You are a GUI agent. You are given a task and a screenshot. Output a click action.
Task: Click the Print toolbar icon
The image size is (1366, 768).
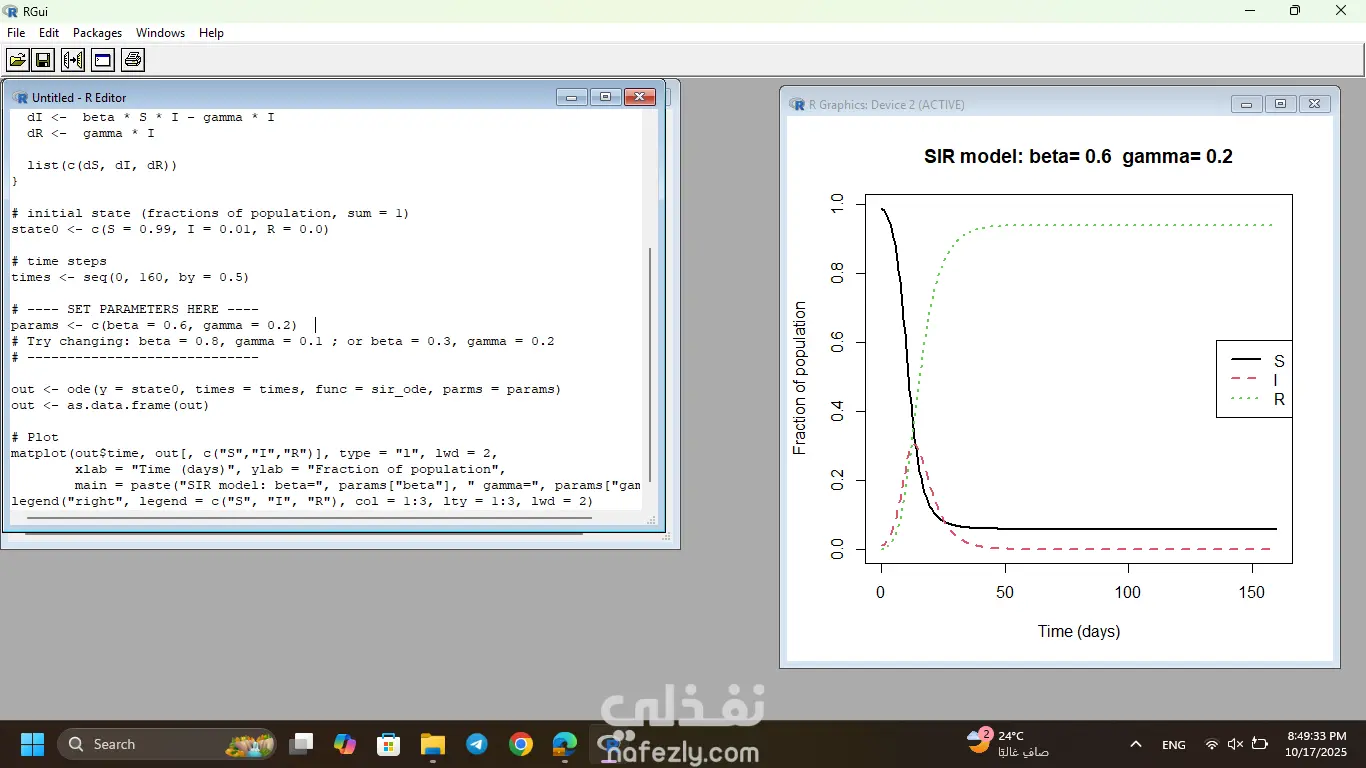[133, 60]
